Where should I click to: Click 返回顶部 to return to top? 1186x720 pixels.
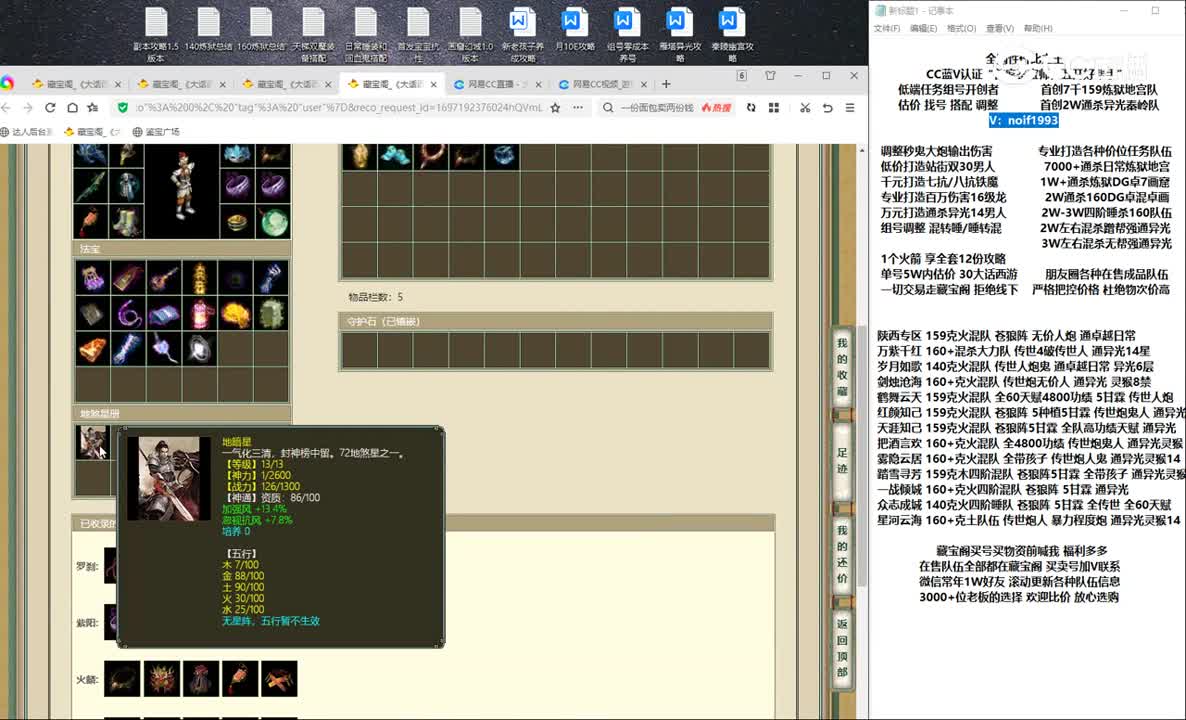842,647
